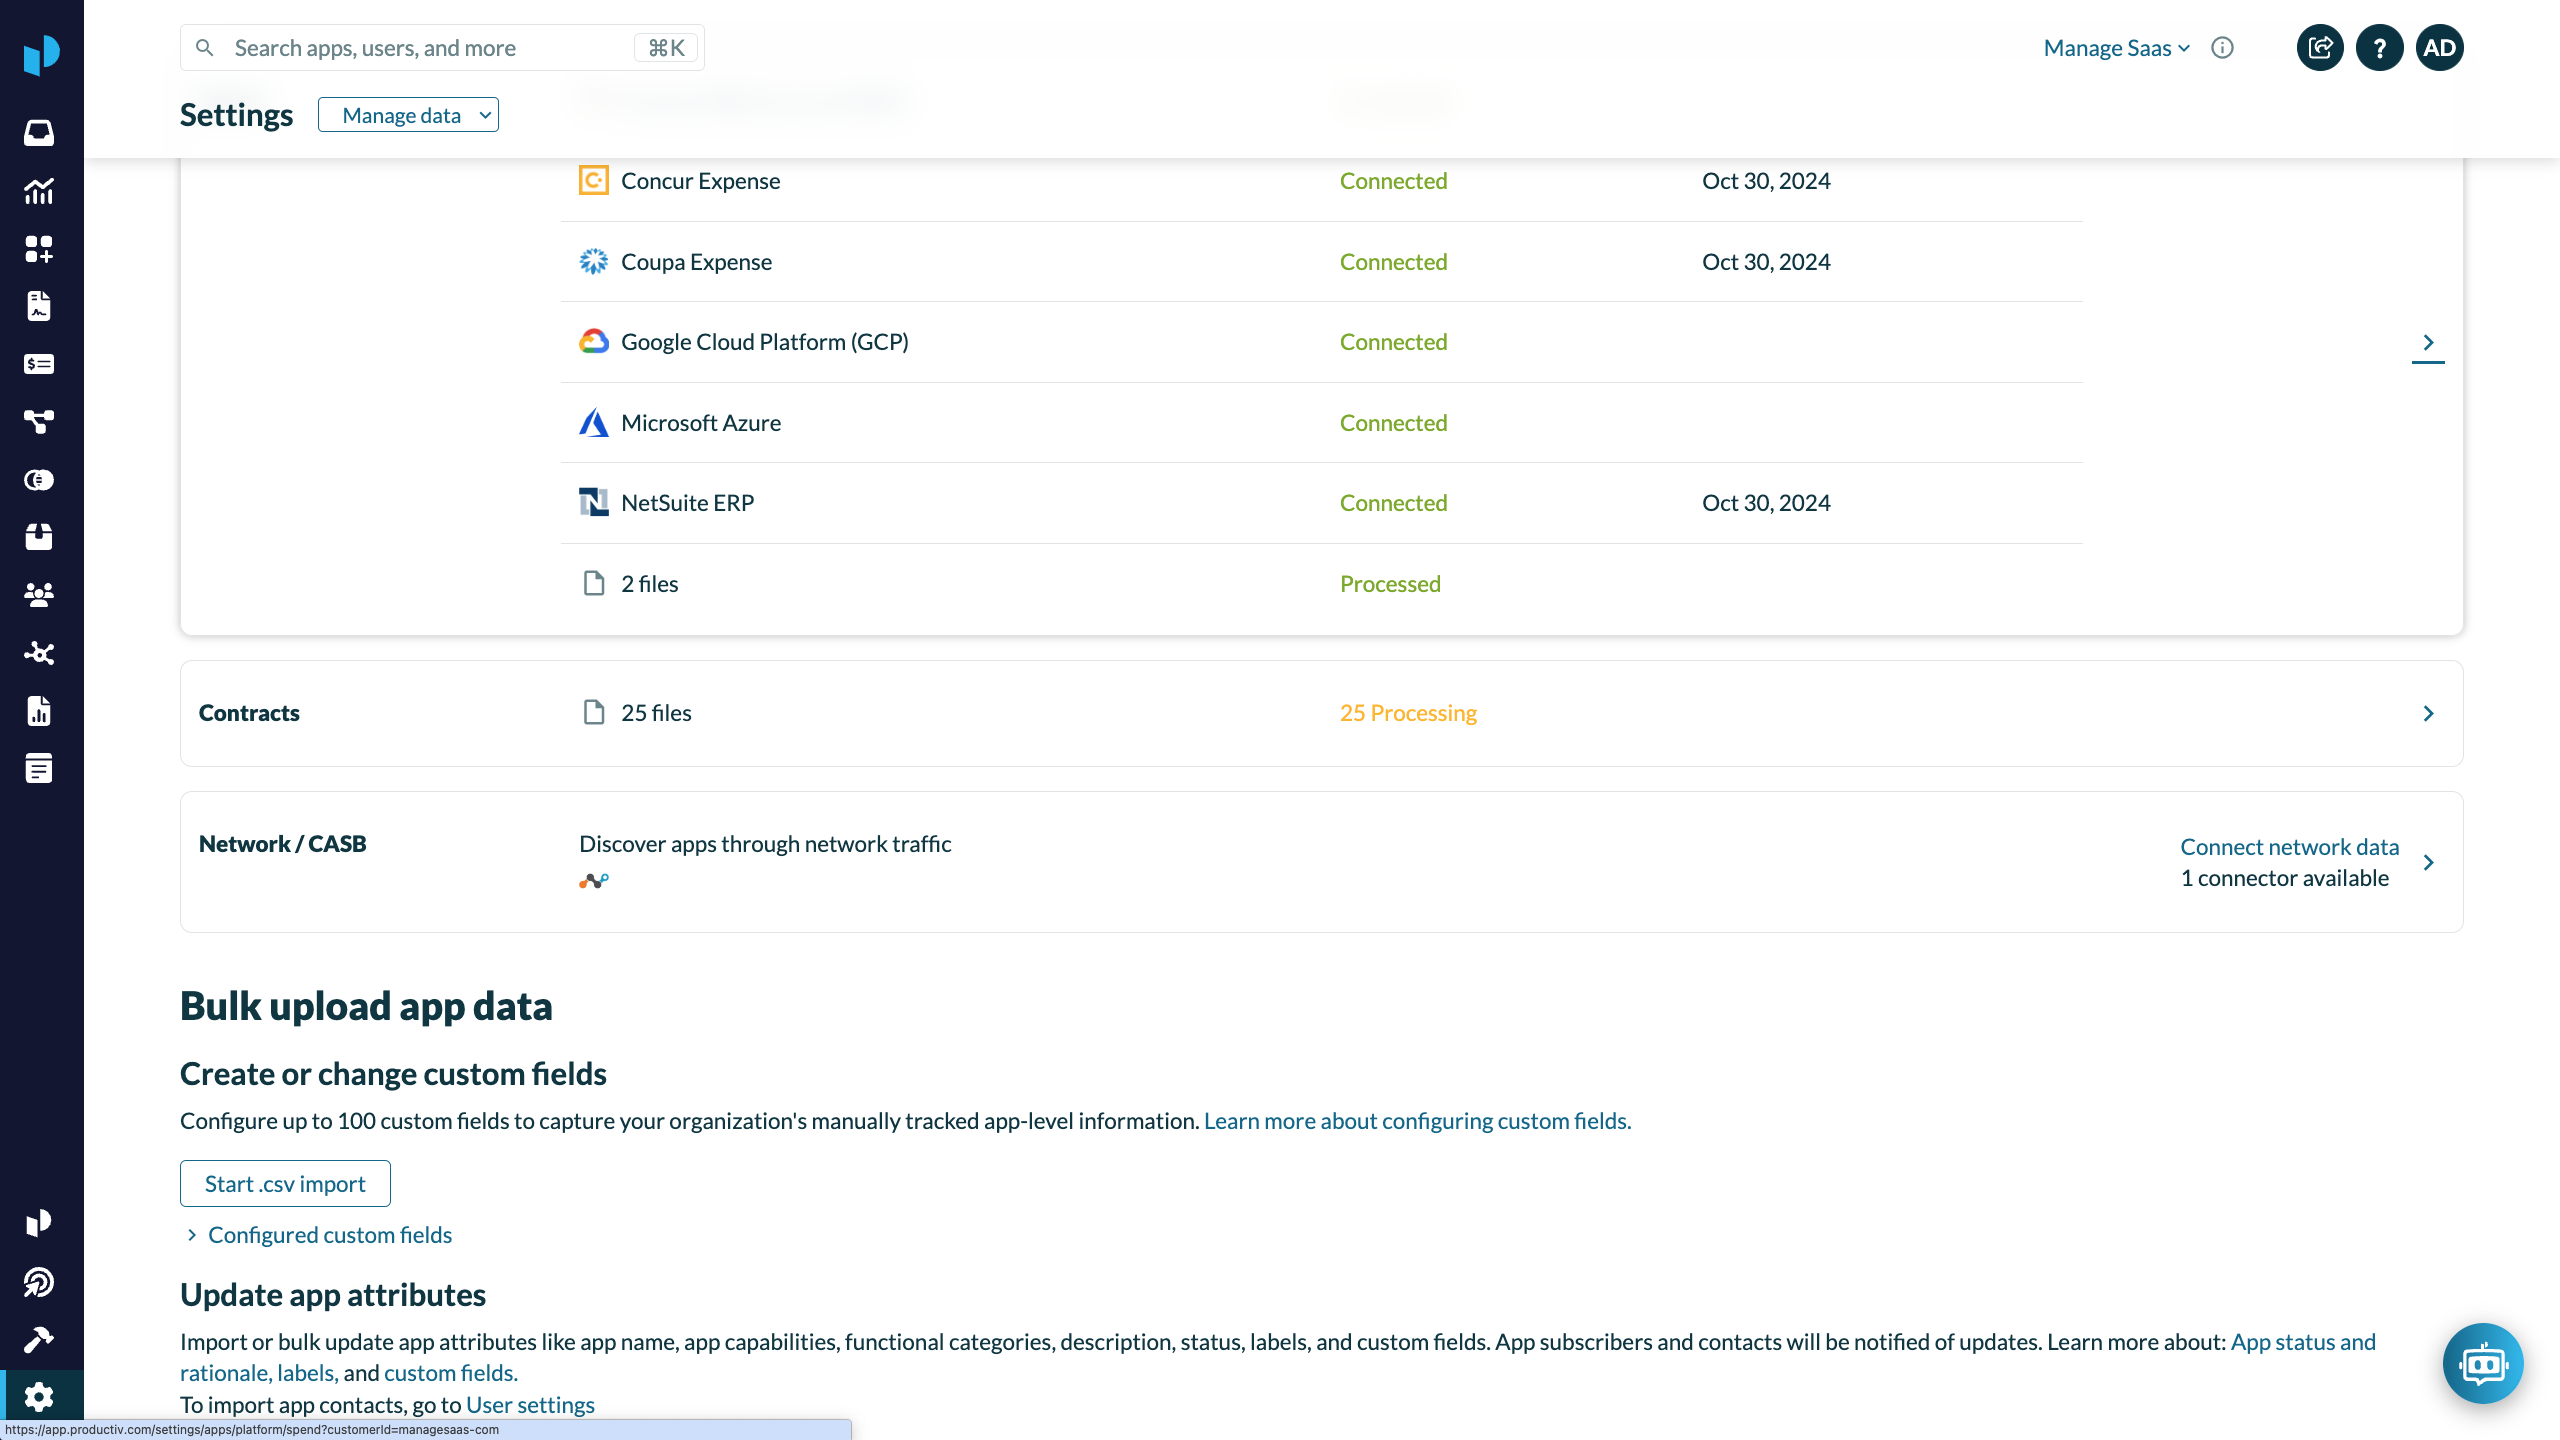Open the settings gear at the sidebar bottom
This screenshot has width=2560, height=1440.
pos(39,1396)
